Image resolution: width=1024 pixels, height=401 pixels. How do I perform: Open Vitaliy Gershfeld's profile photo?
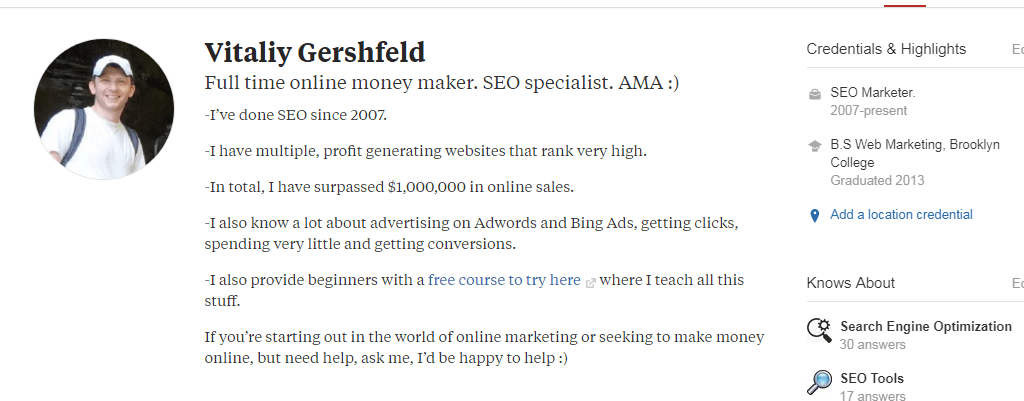click(x=104, y=108)
